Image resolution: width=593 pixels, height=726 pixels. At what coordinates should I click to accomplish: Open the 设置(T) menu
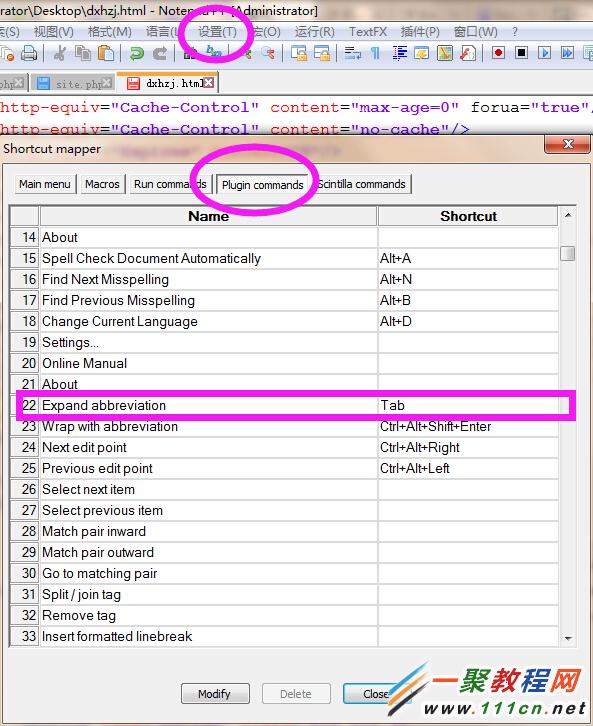pos(217,32)
